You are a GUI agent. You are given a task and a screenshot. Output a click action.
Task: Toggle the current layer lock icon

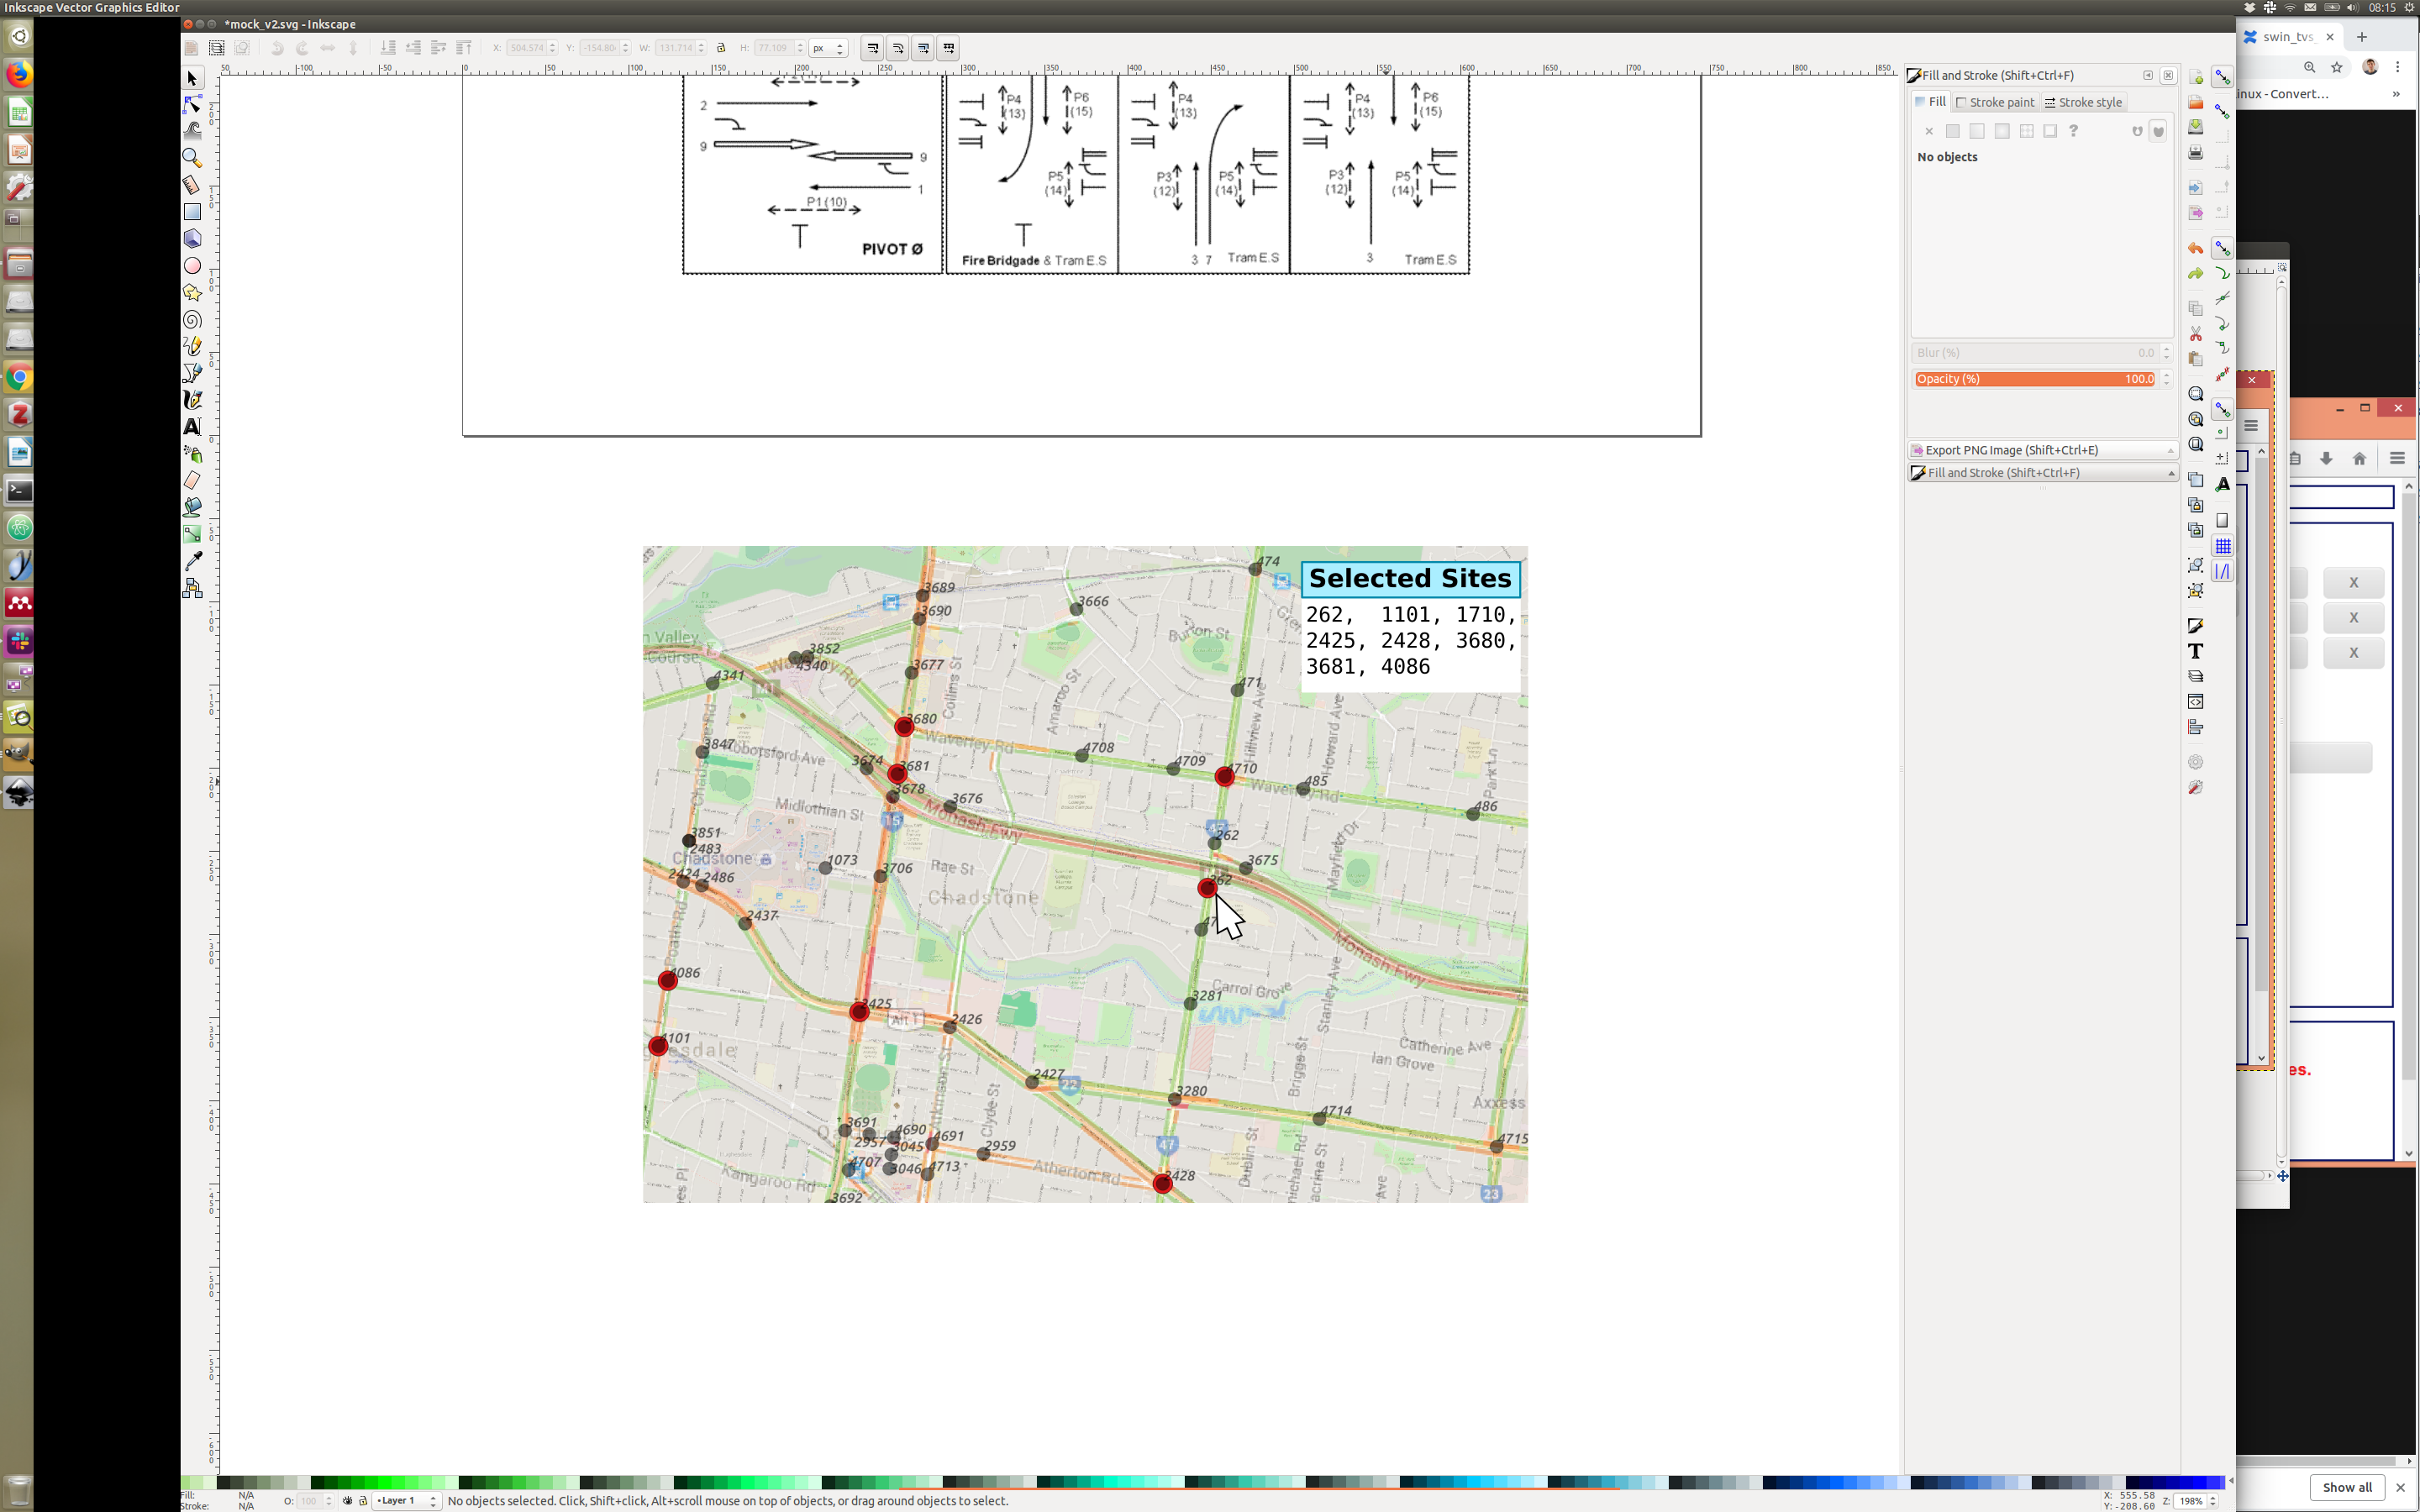point(362,1501)
